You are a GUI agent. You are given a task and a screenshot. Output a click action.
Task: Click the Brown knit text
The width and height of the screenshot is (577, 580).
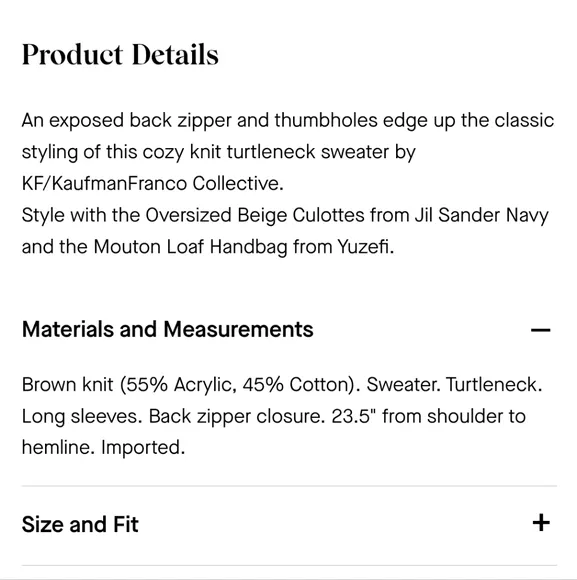click(x=67, y=385)
